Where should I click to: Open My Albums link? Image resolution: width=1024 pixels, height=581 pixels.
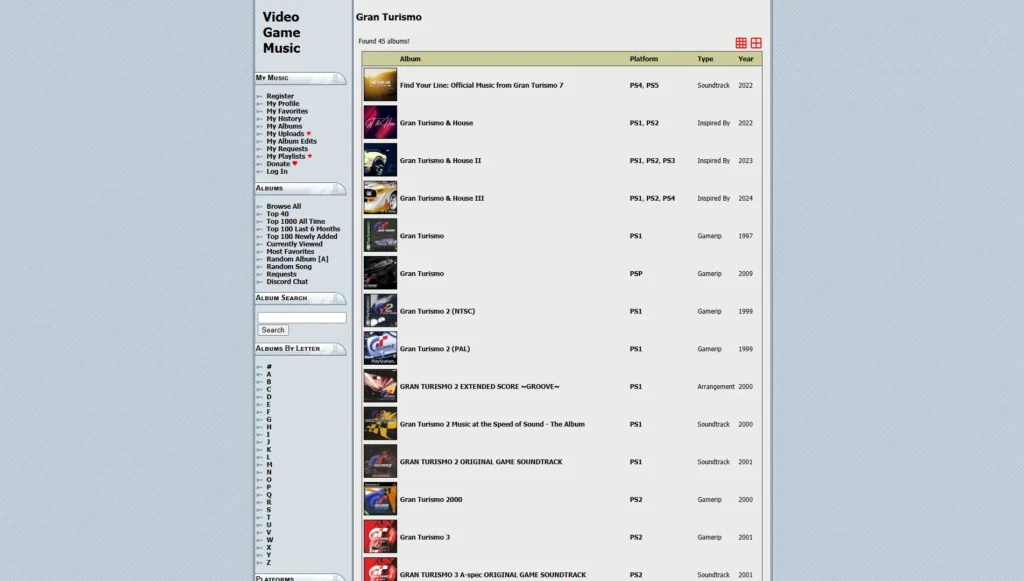point(283,126)
